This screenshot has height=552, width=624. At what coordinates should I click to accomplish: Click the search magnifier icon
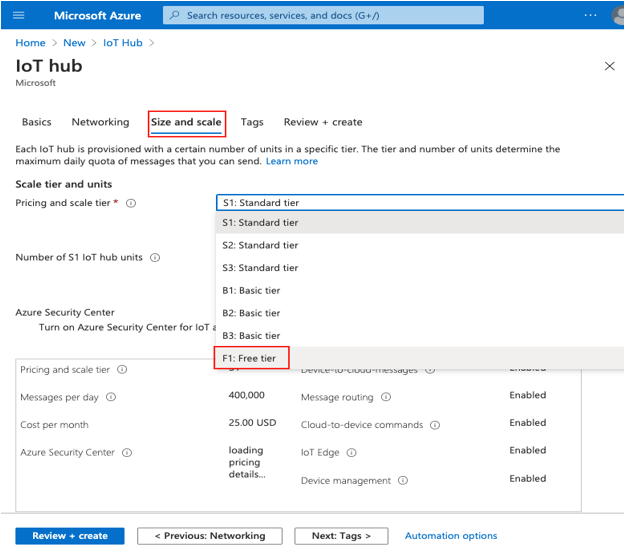tap(174, 15)
